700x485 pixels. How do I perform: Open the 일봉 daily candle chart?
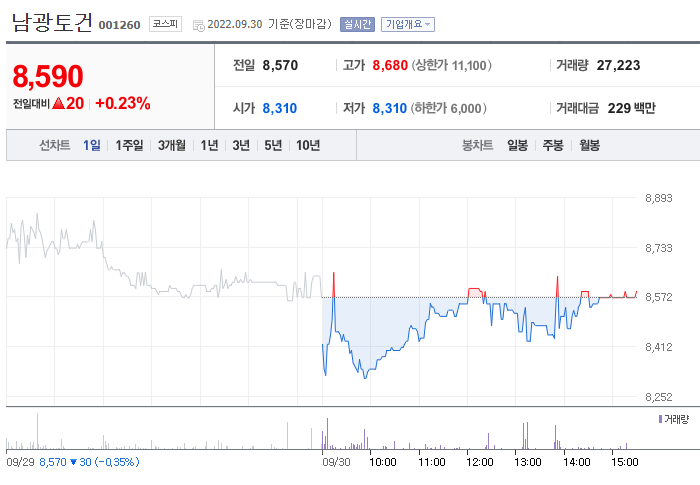[x=517, y=145]
